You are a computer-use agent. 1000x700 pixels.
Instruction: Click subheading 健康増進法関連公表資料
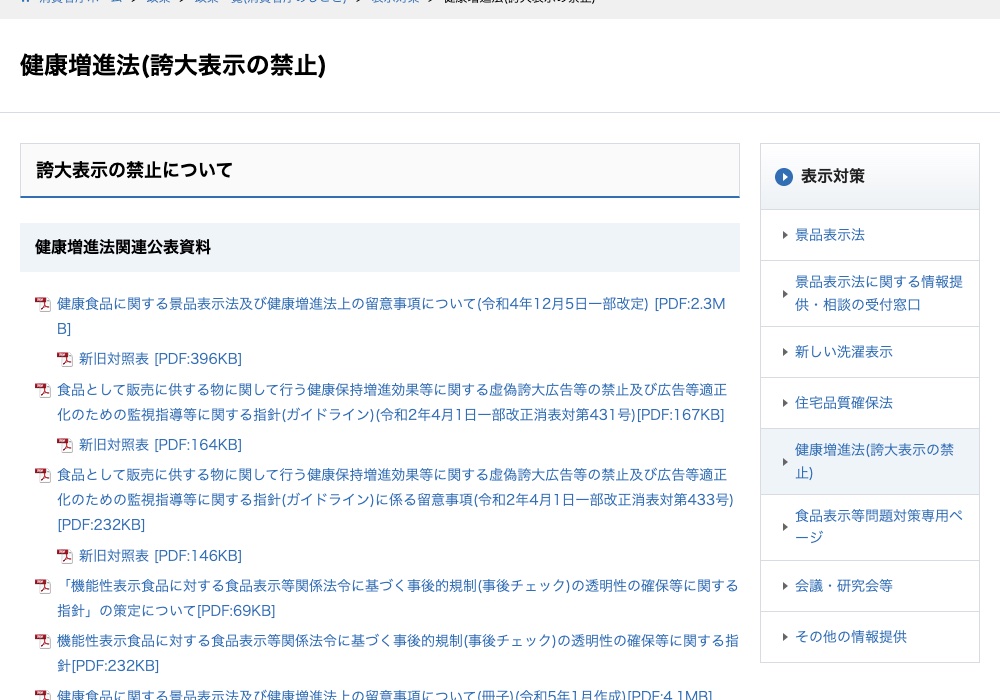click(123, 247)
